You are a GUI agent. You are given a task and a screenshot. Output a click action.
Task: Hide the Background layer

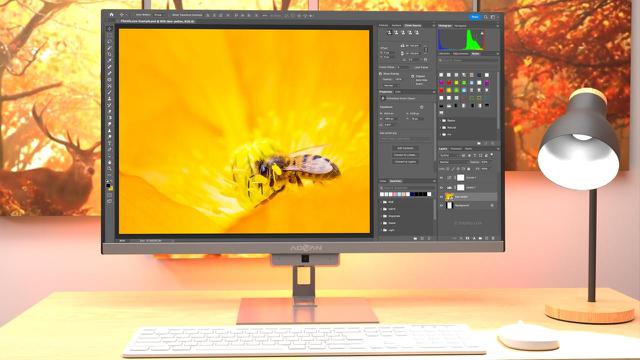(441, 205)
